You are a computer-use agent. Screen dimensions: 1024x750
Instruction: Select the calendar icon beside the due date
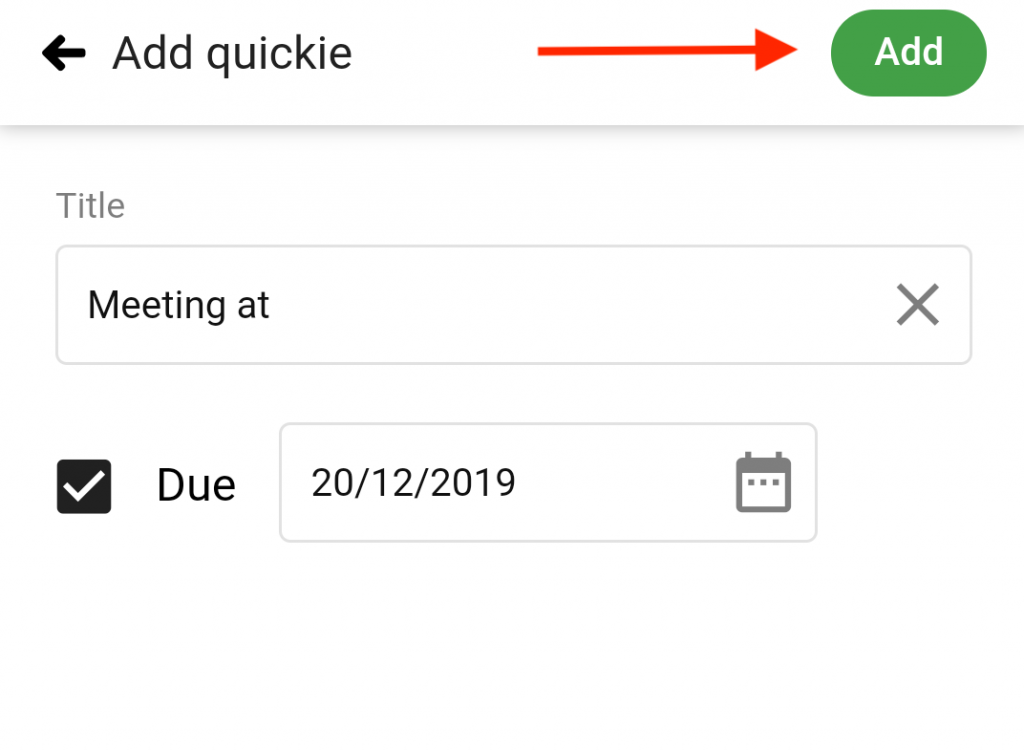(x=763, y=483)
